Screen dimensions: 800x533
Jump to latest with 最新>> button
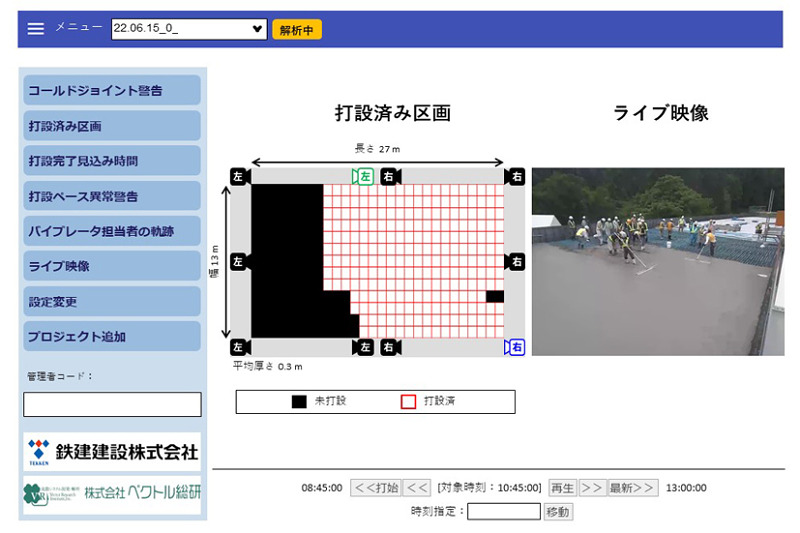coord(633,488)
